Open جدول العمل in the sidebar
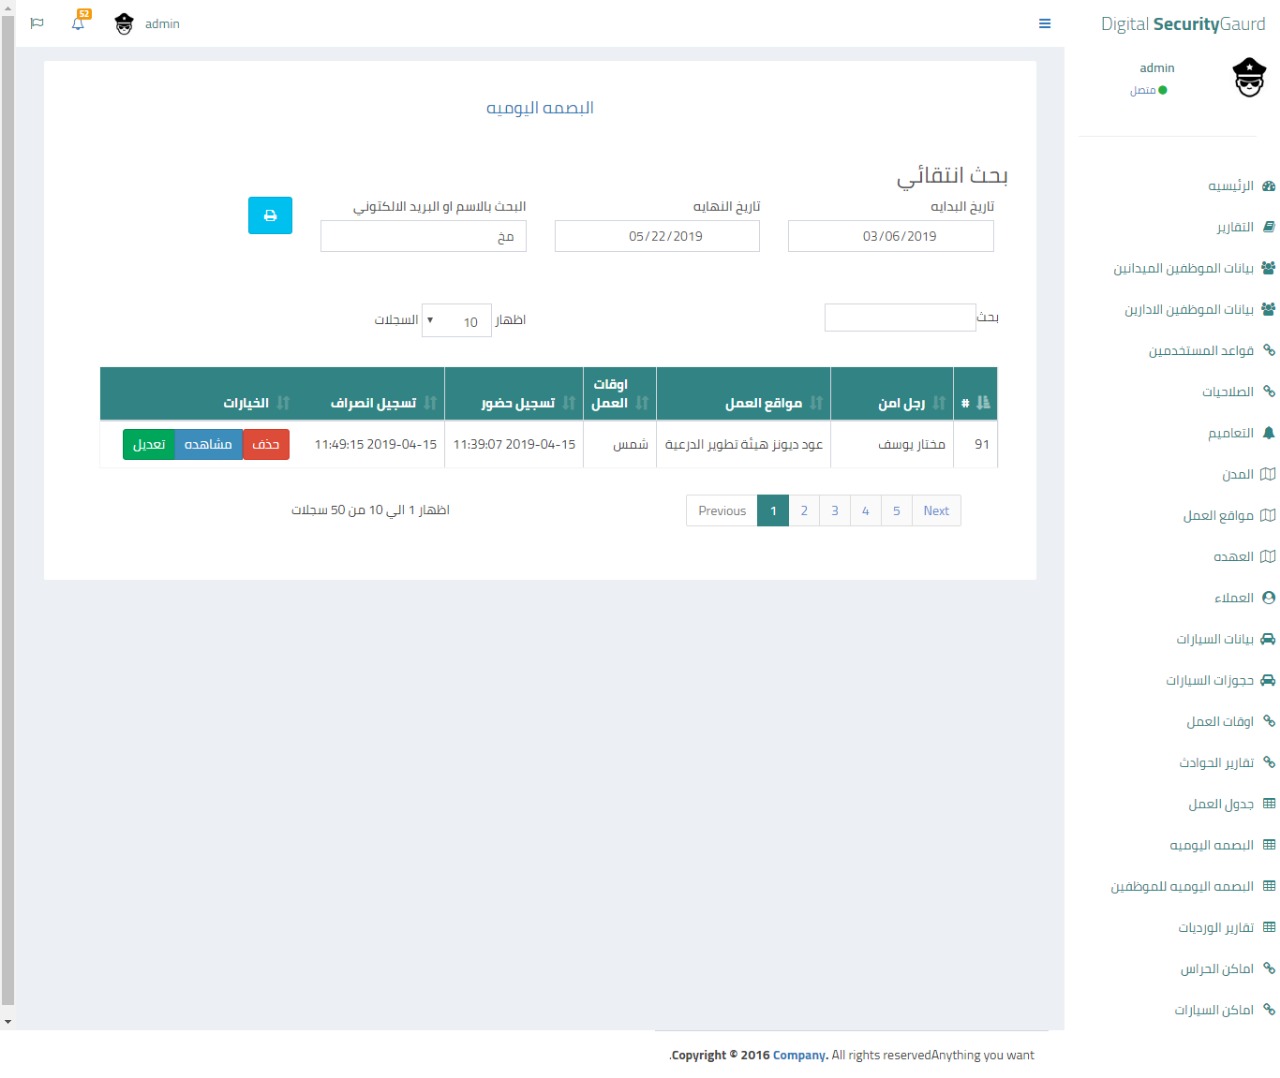 1220,804
